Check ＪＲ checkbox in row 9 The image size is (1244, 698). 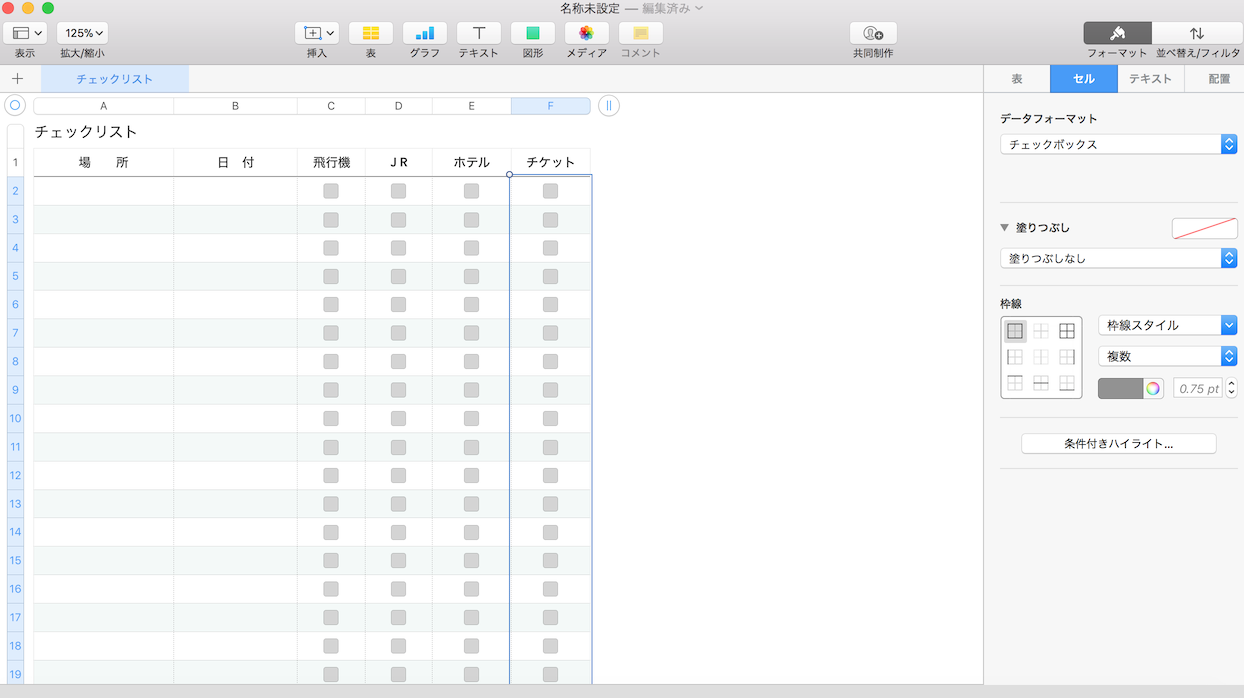click(398, 390)
